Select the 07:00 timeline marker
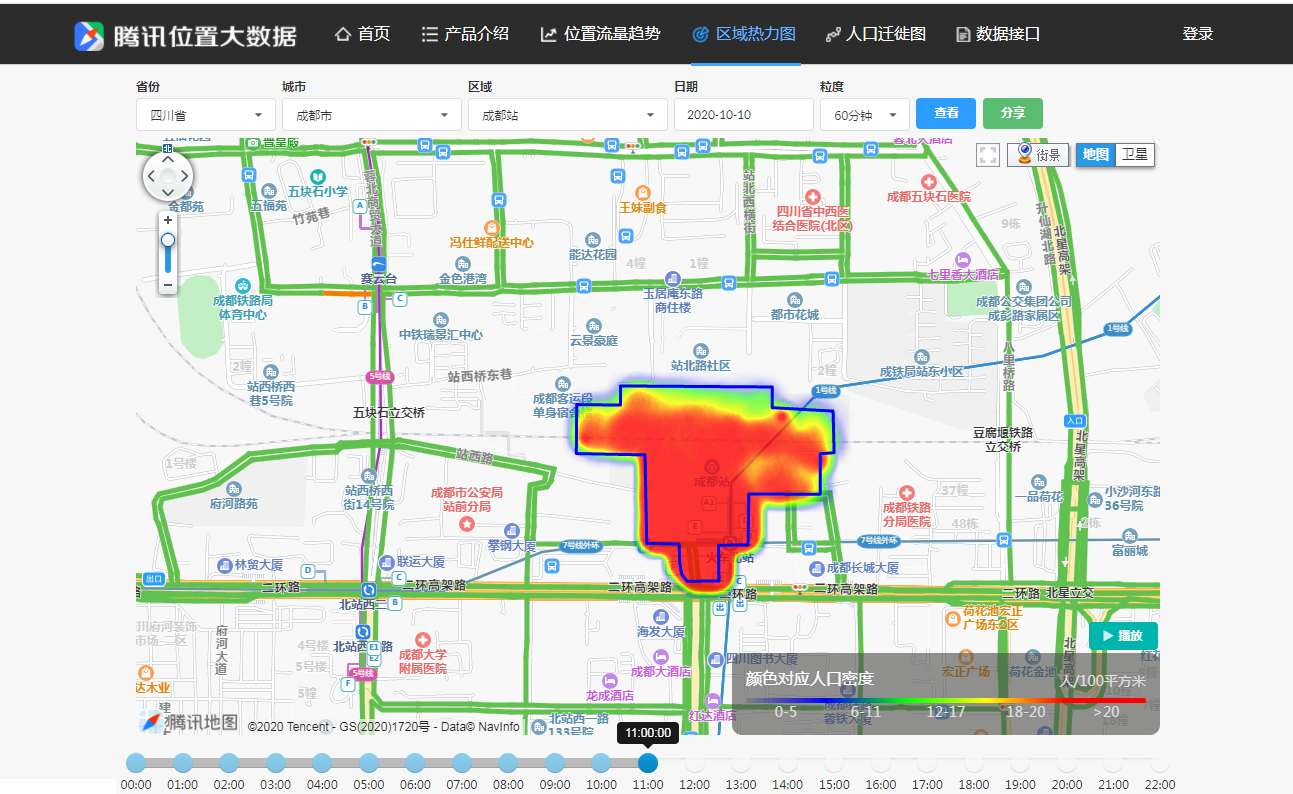 pyautogui.click(x=462, y=763)
